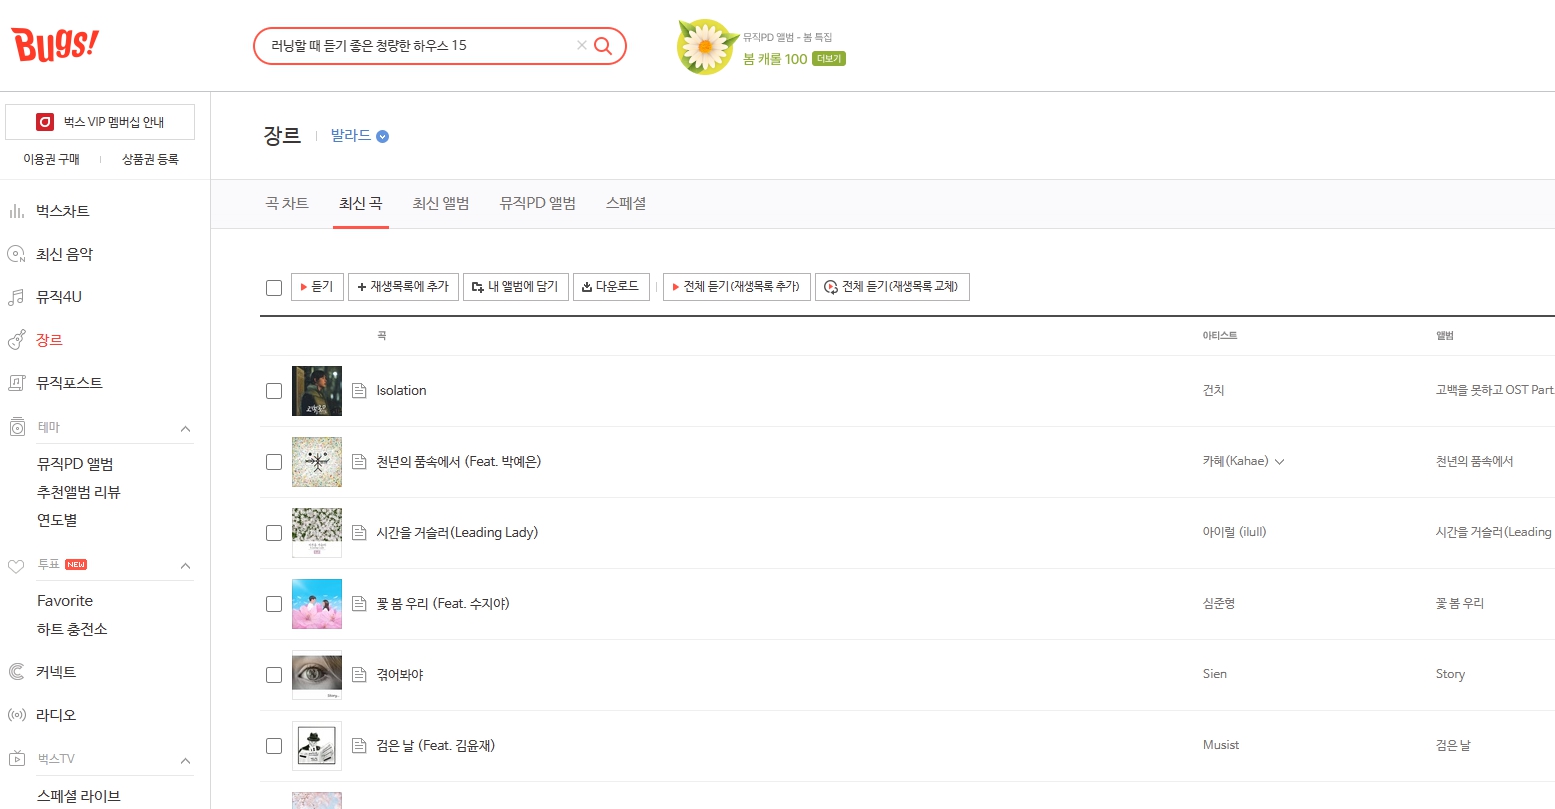This screenshot has height=809, width=1555.
Task: Open 벅스 VIP 멤버십 안내 button
Action: point(100,122)
